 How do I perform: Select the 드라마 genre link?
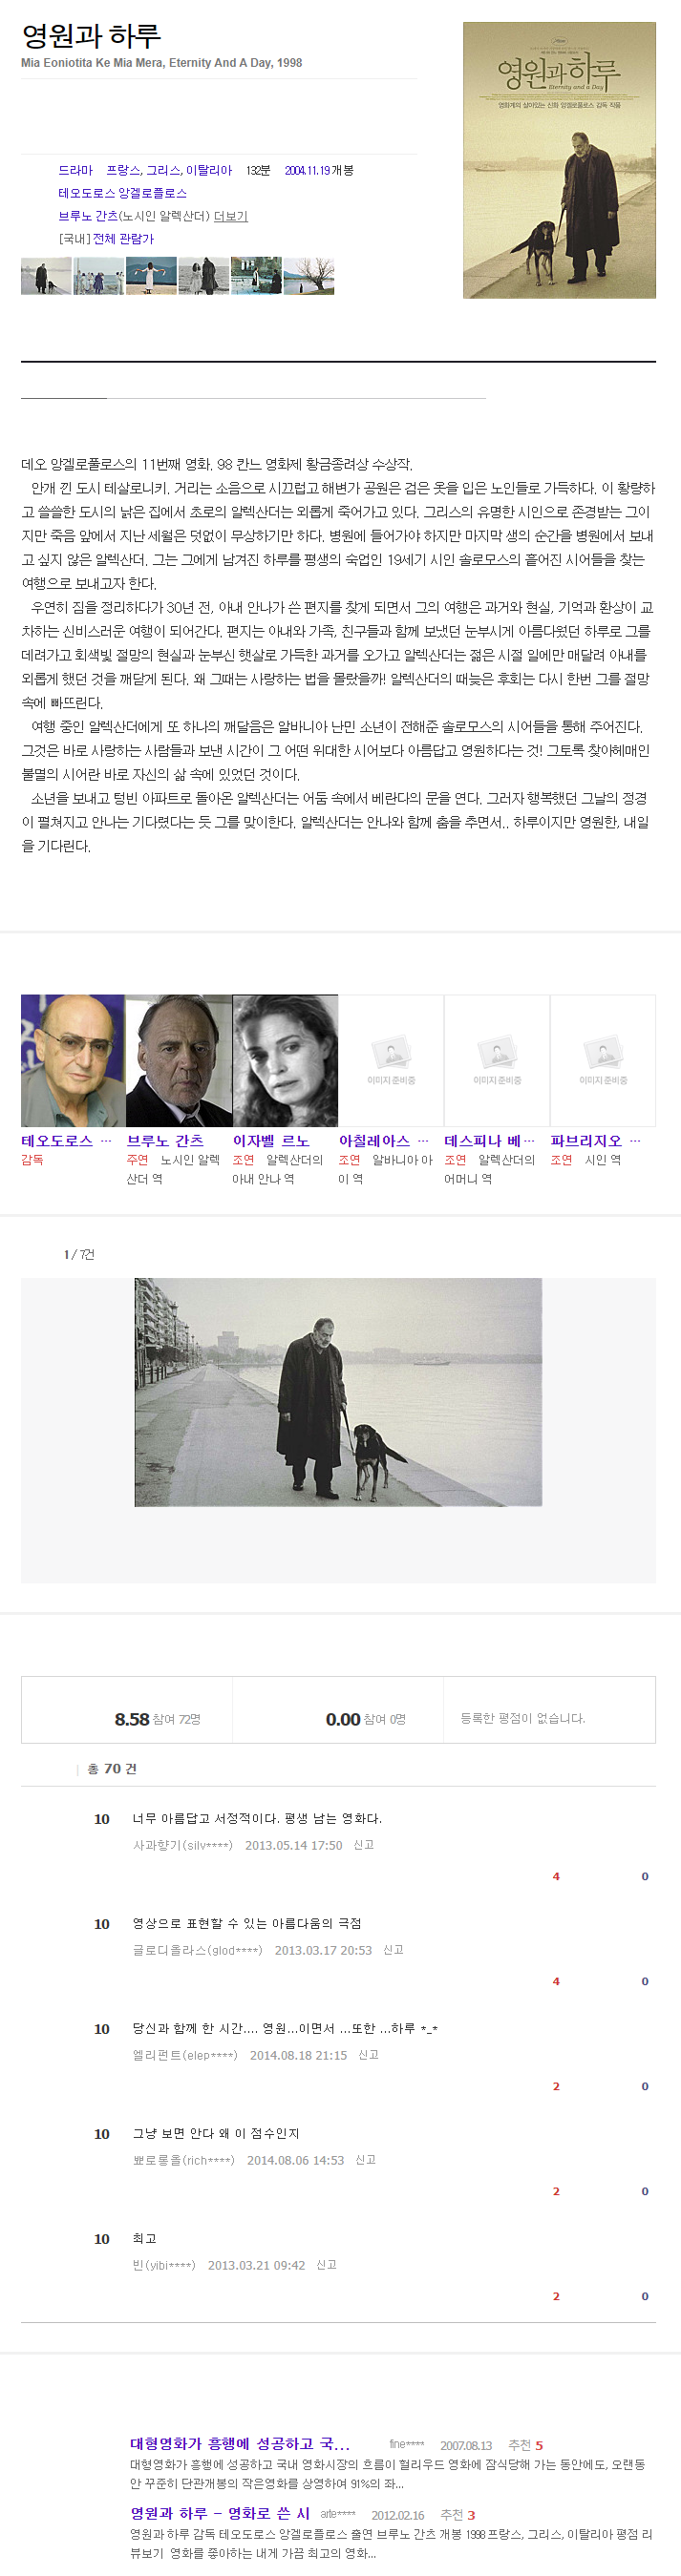pos(75,170)
